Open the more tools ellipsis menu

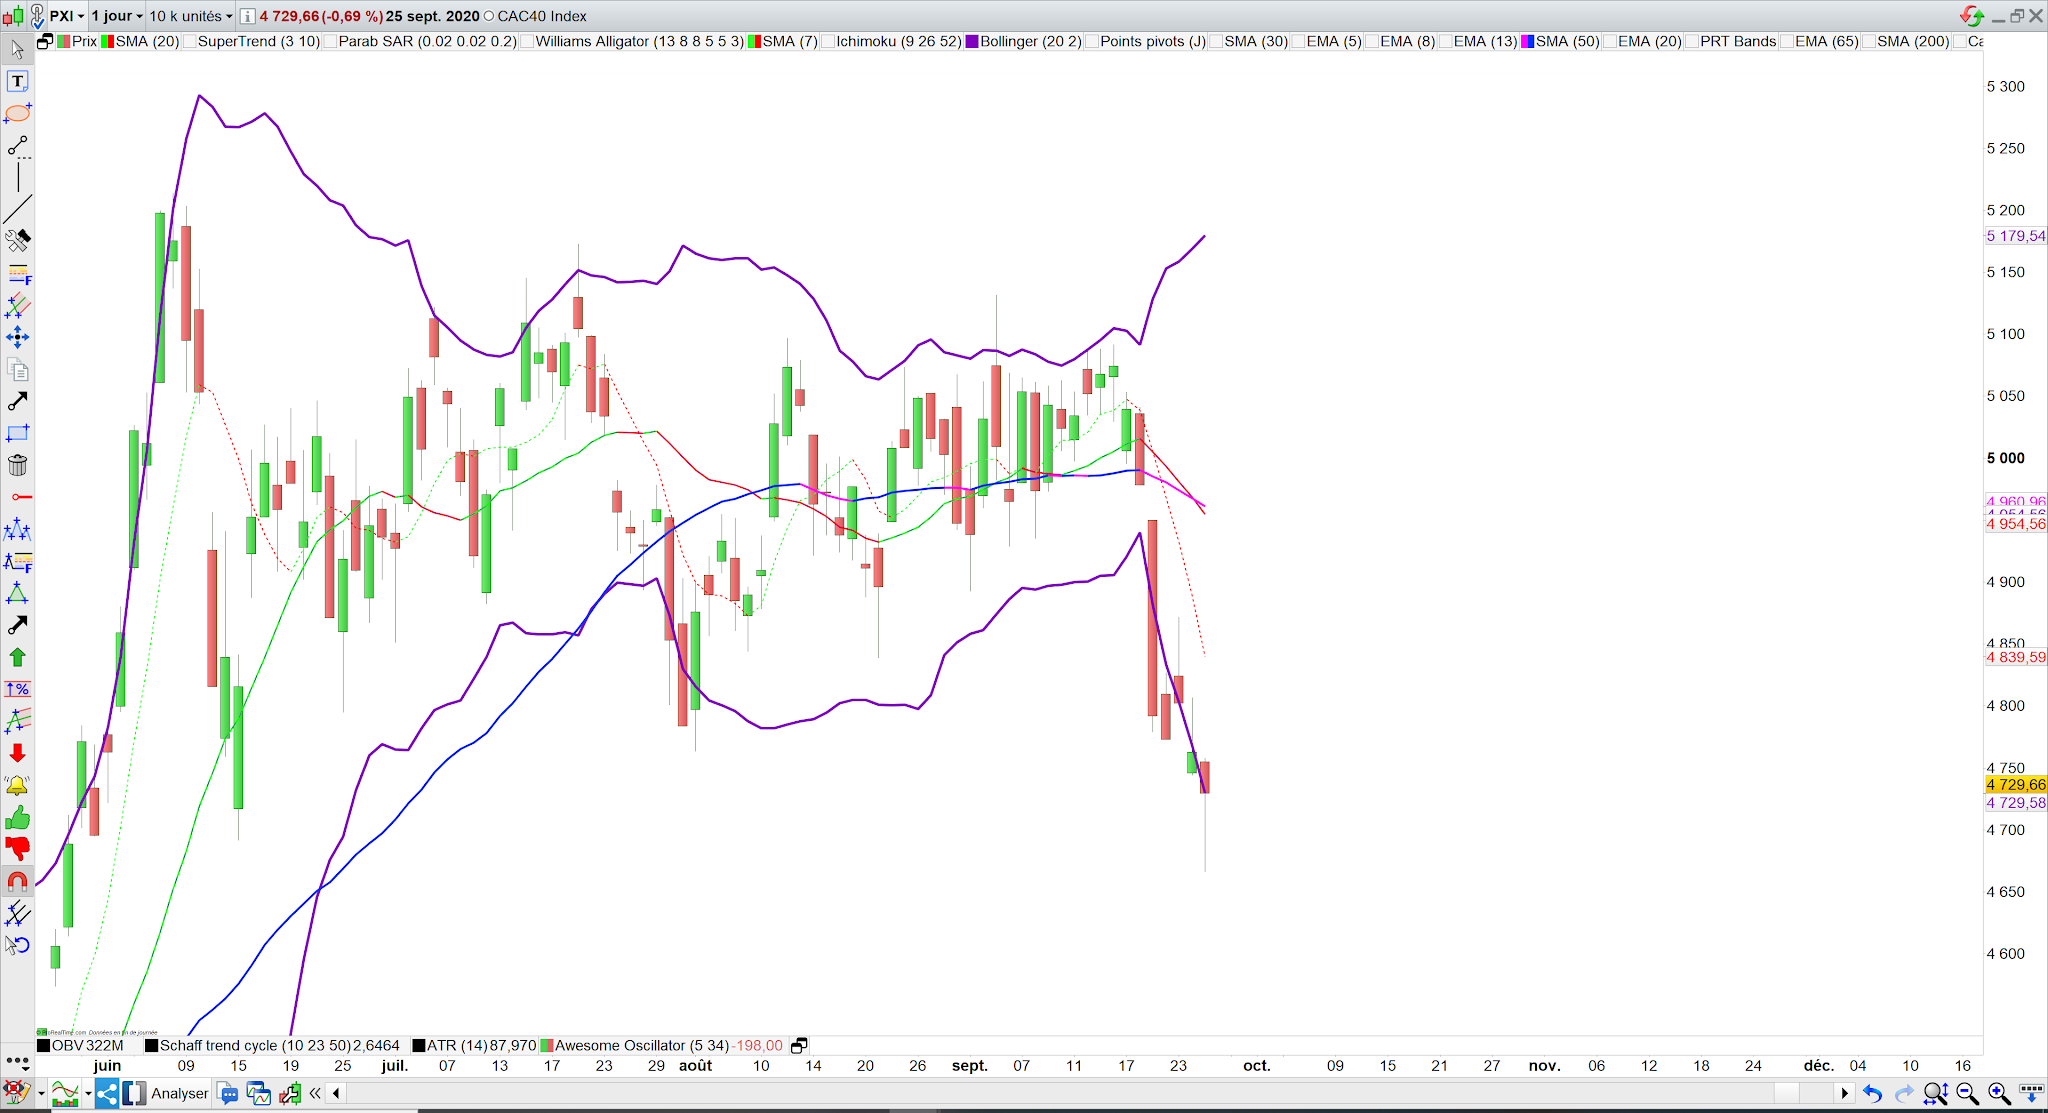coord(17,1061)
